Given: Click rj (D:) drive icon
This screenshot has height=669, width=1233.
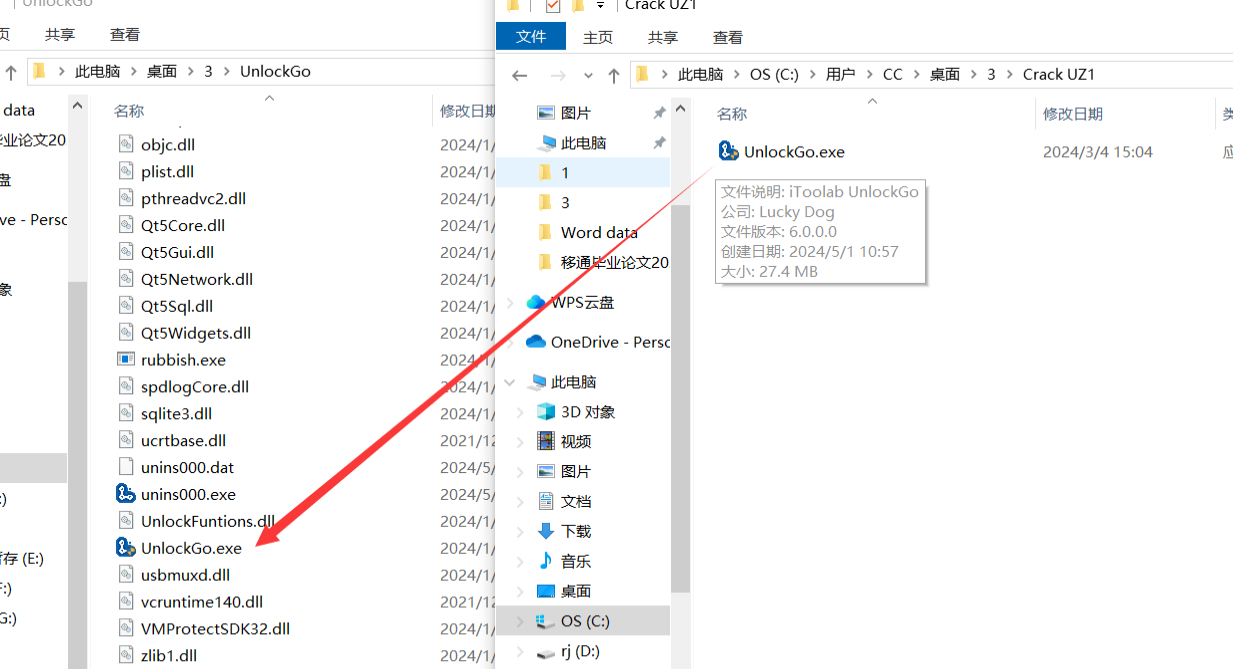Looking at the screenshot, I should click(x=546, y=652).
